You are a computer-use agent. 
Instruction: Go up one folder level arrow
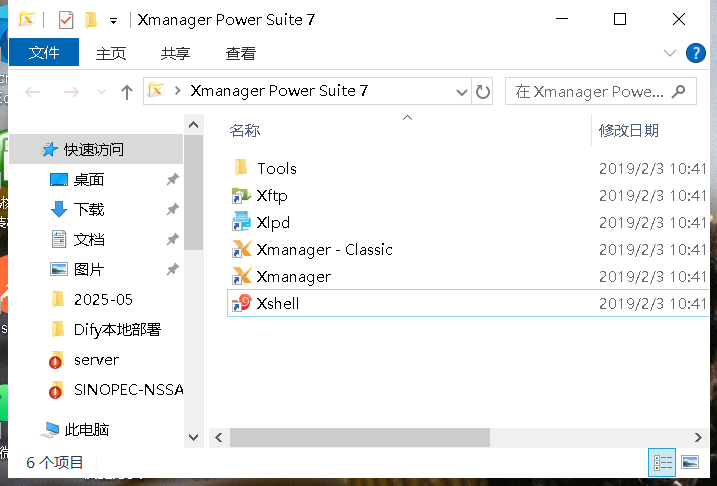click(x=126, y=92)
